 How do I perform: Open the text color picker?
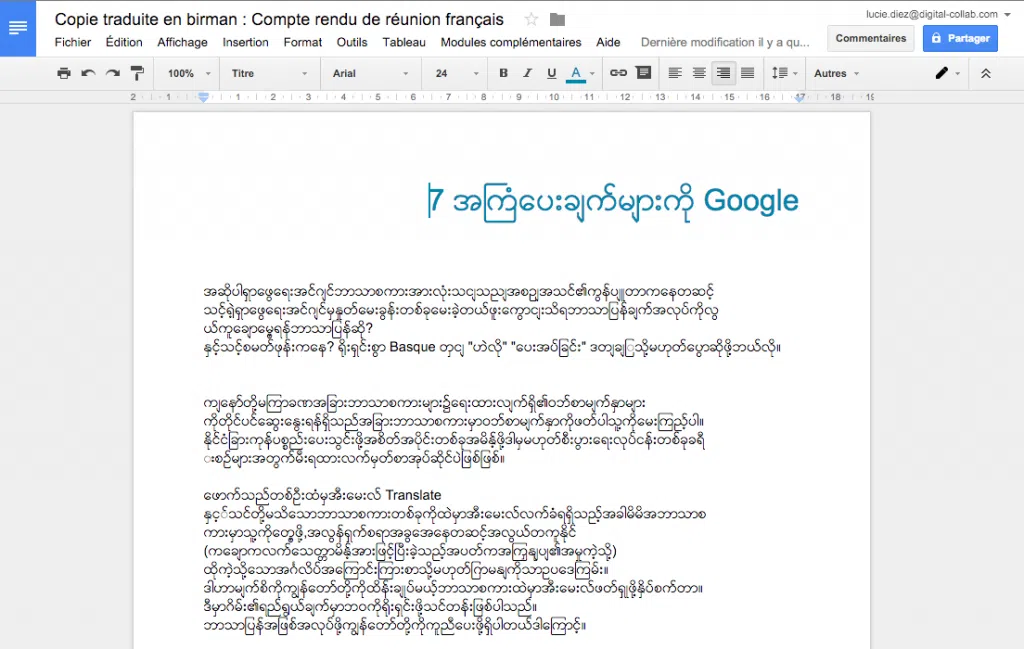pos(580,73)
